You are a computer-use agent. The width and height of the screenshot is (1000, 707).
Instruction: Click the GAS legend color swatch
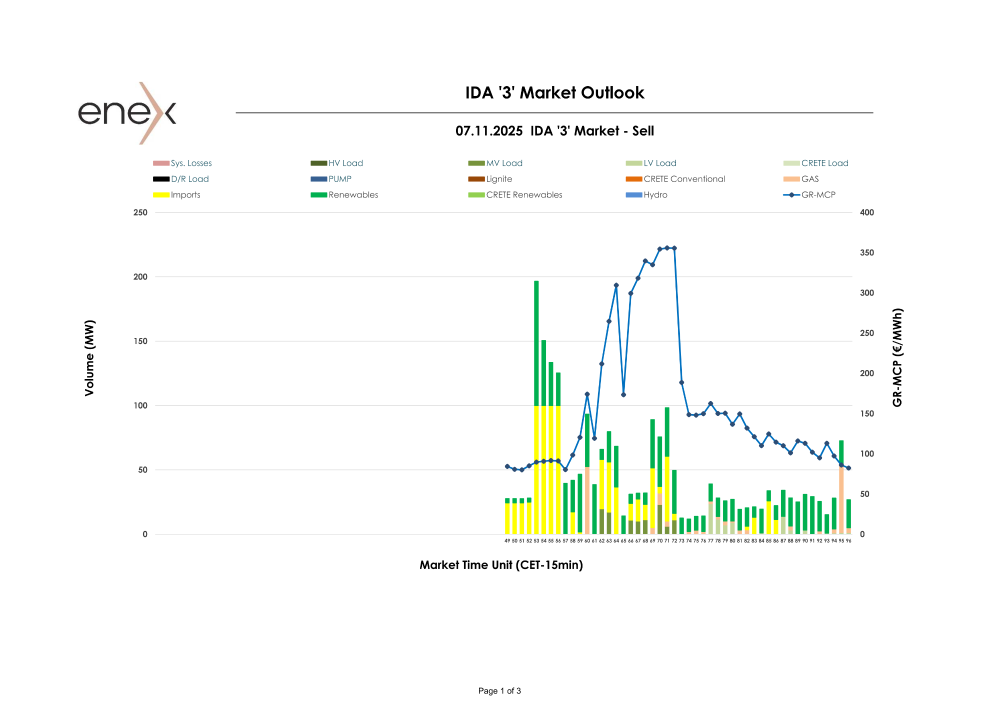[791, 179]
